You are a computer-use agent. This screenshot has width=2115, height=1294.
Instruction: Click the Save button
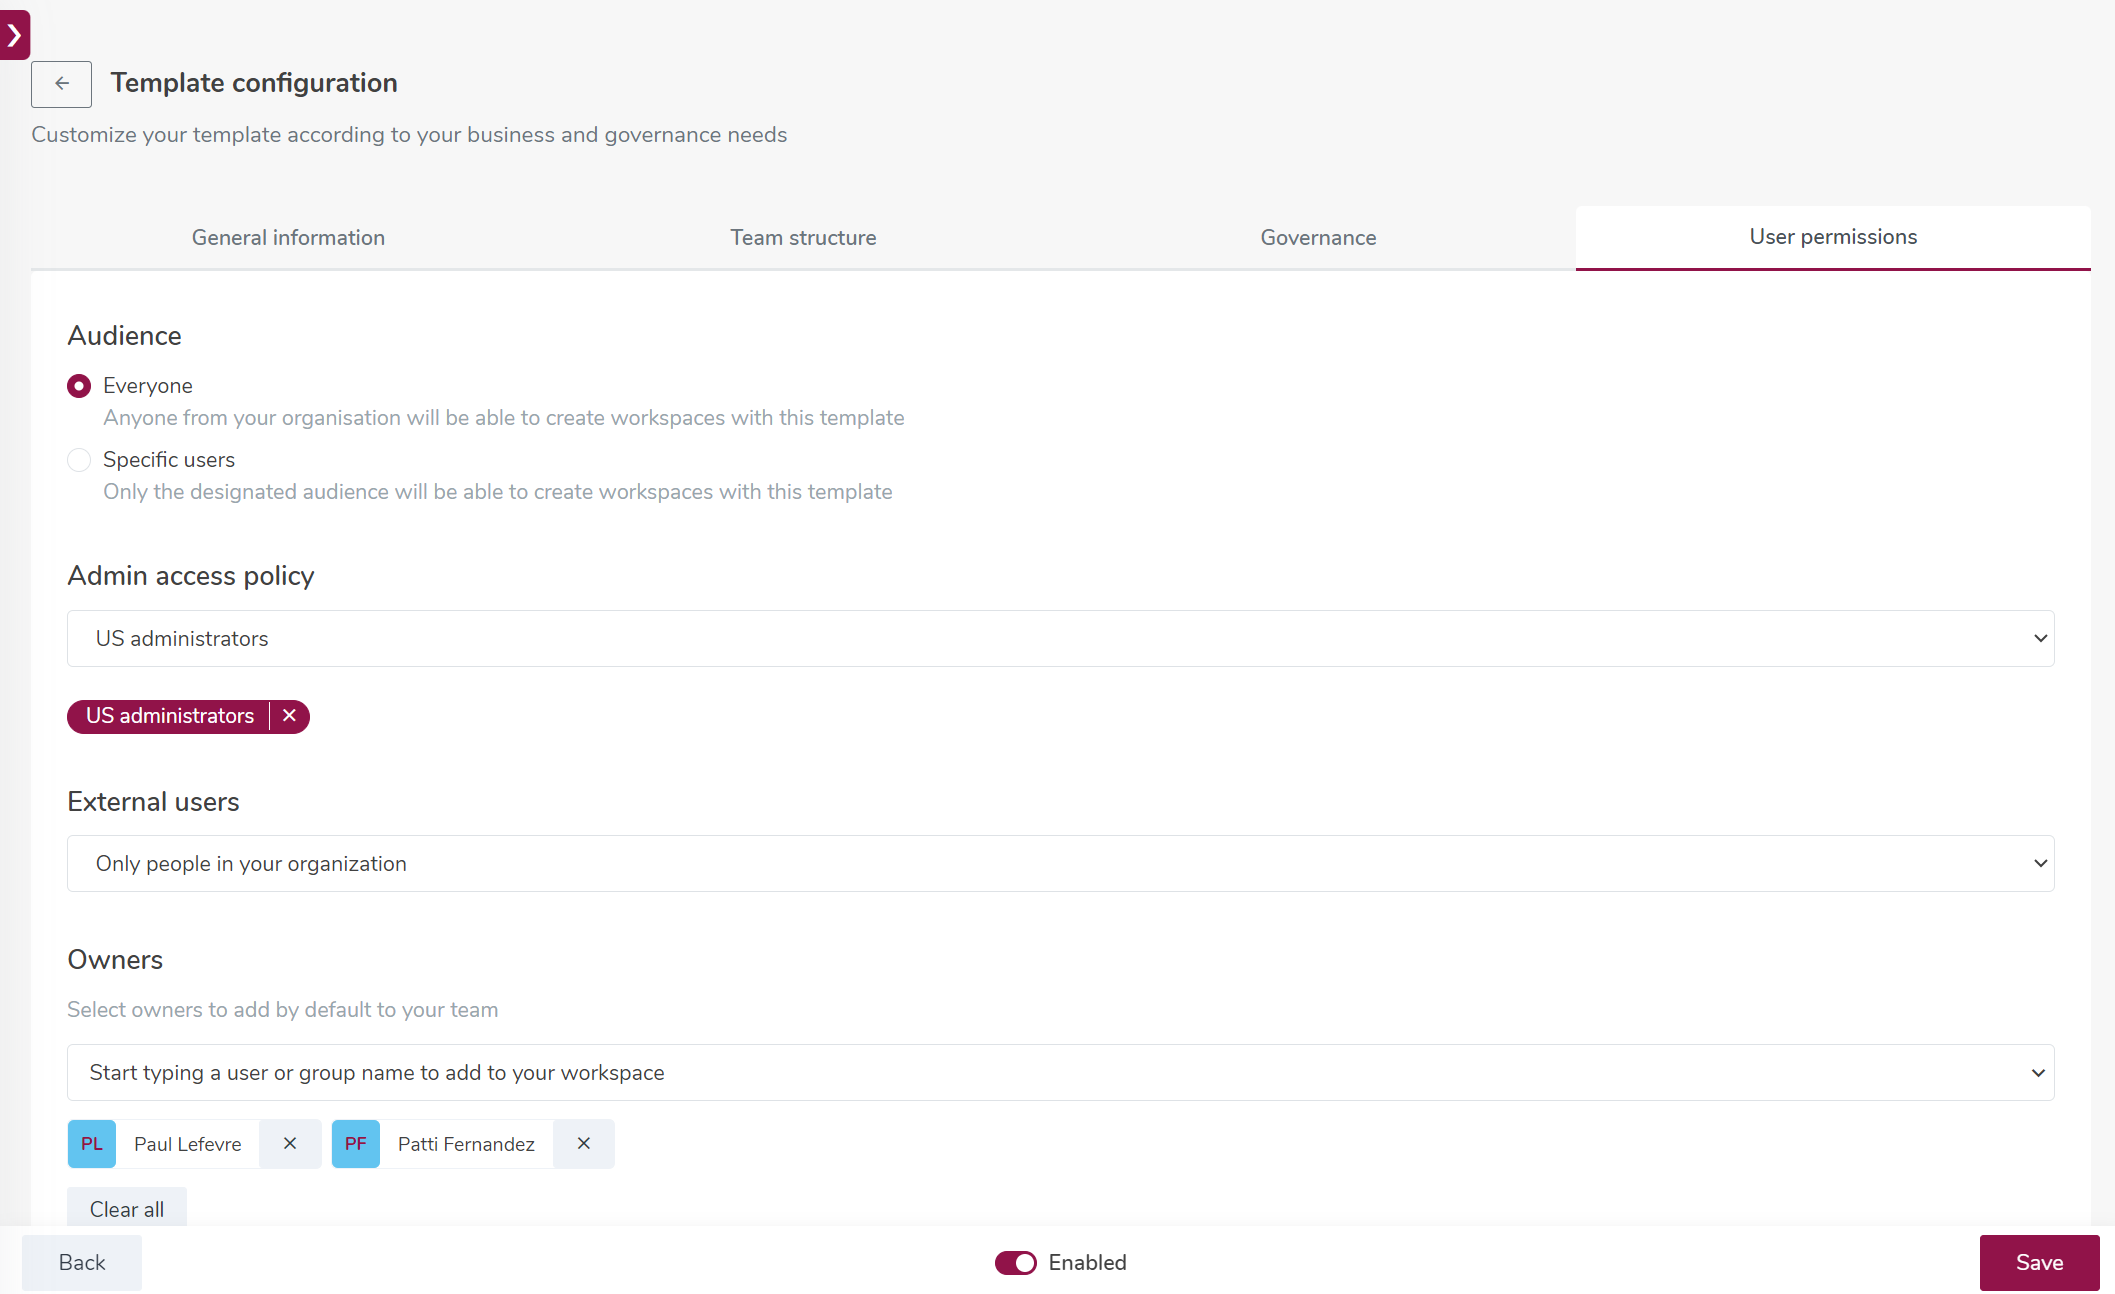pos(2039,1263)
